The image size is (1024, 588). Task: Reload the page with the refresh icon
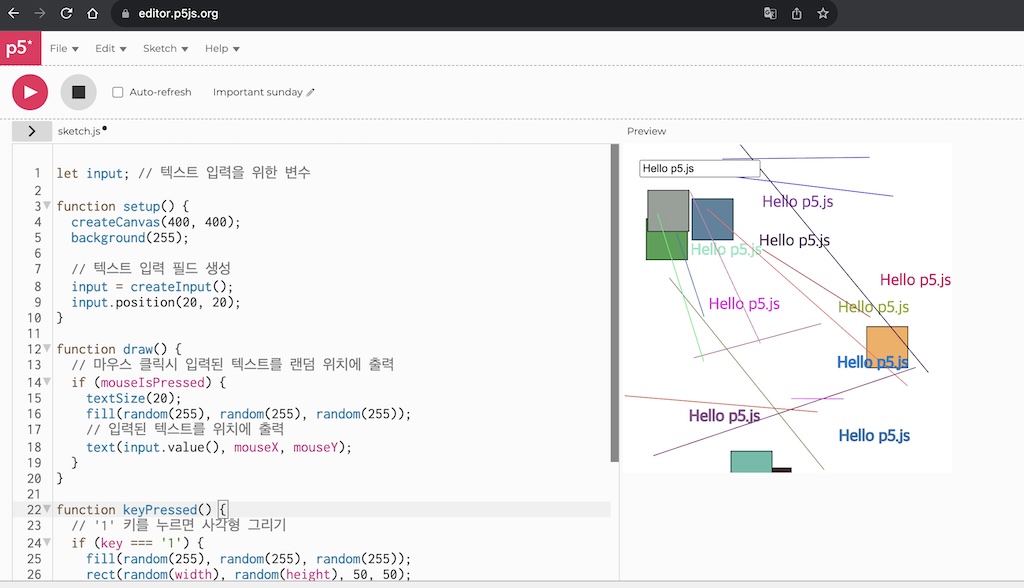pyautogui.click(x=66, y=13)
